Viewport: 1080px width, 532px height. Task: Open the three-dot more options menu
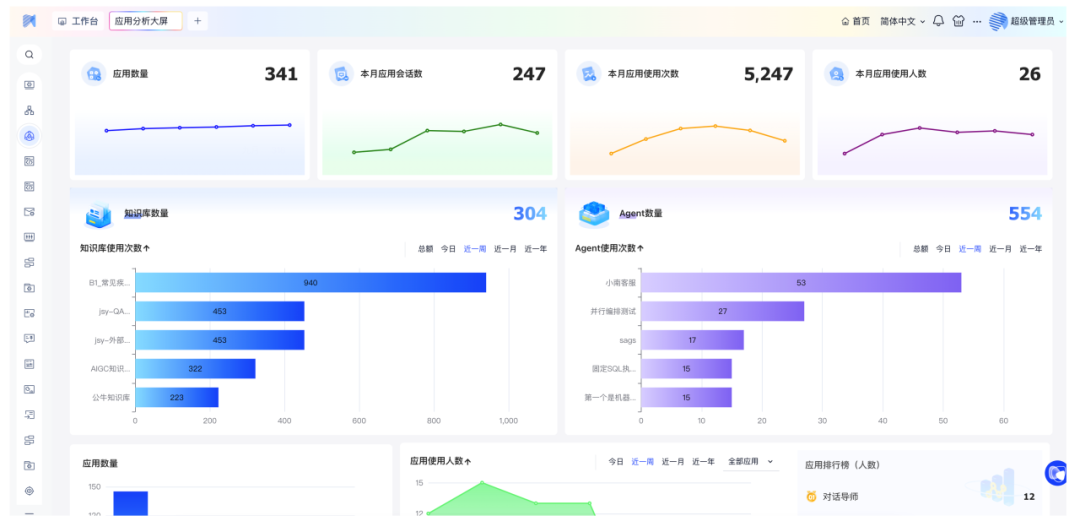click(977, 21)
